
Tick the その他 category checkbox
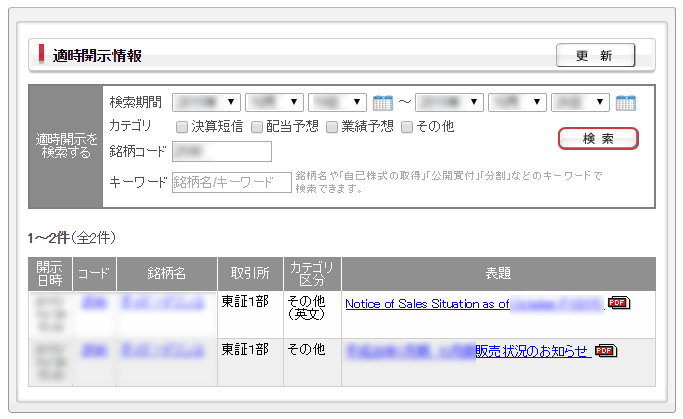click(407, 127)
